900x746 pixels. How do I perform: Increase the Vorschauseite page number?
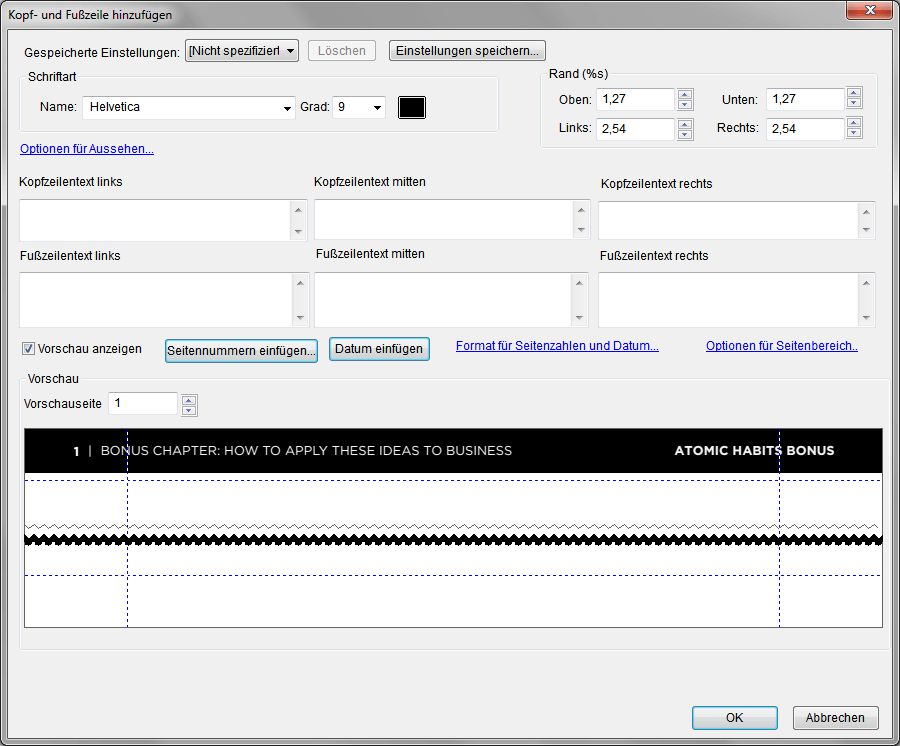pos(189,400)
